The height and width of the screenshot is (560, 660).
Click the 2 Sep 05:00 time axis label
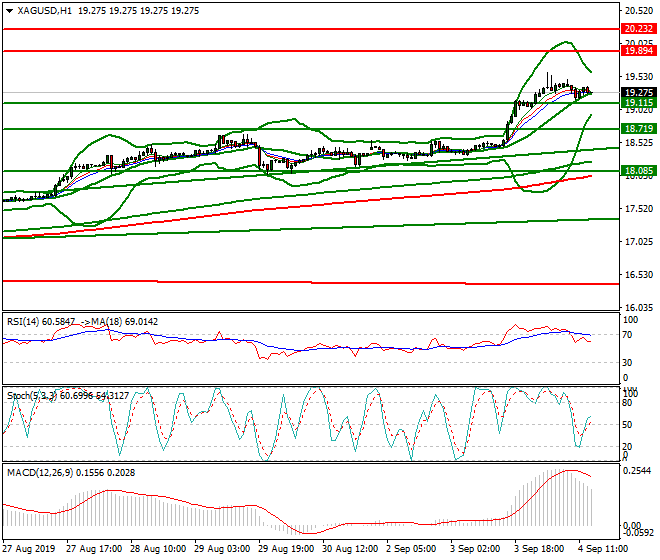[411, 549]
